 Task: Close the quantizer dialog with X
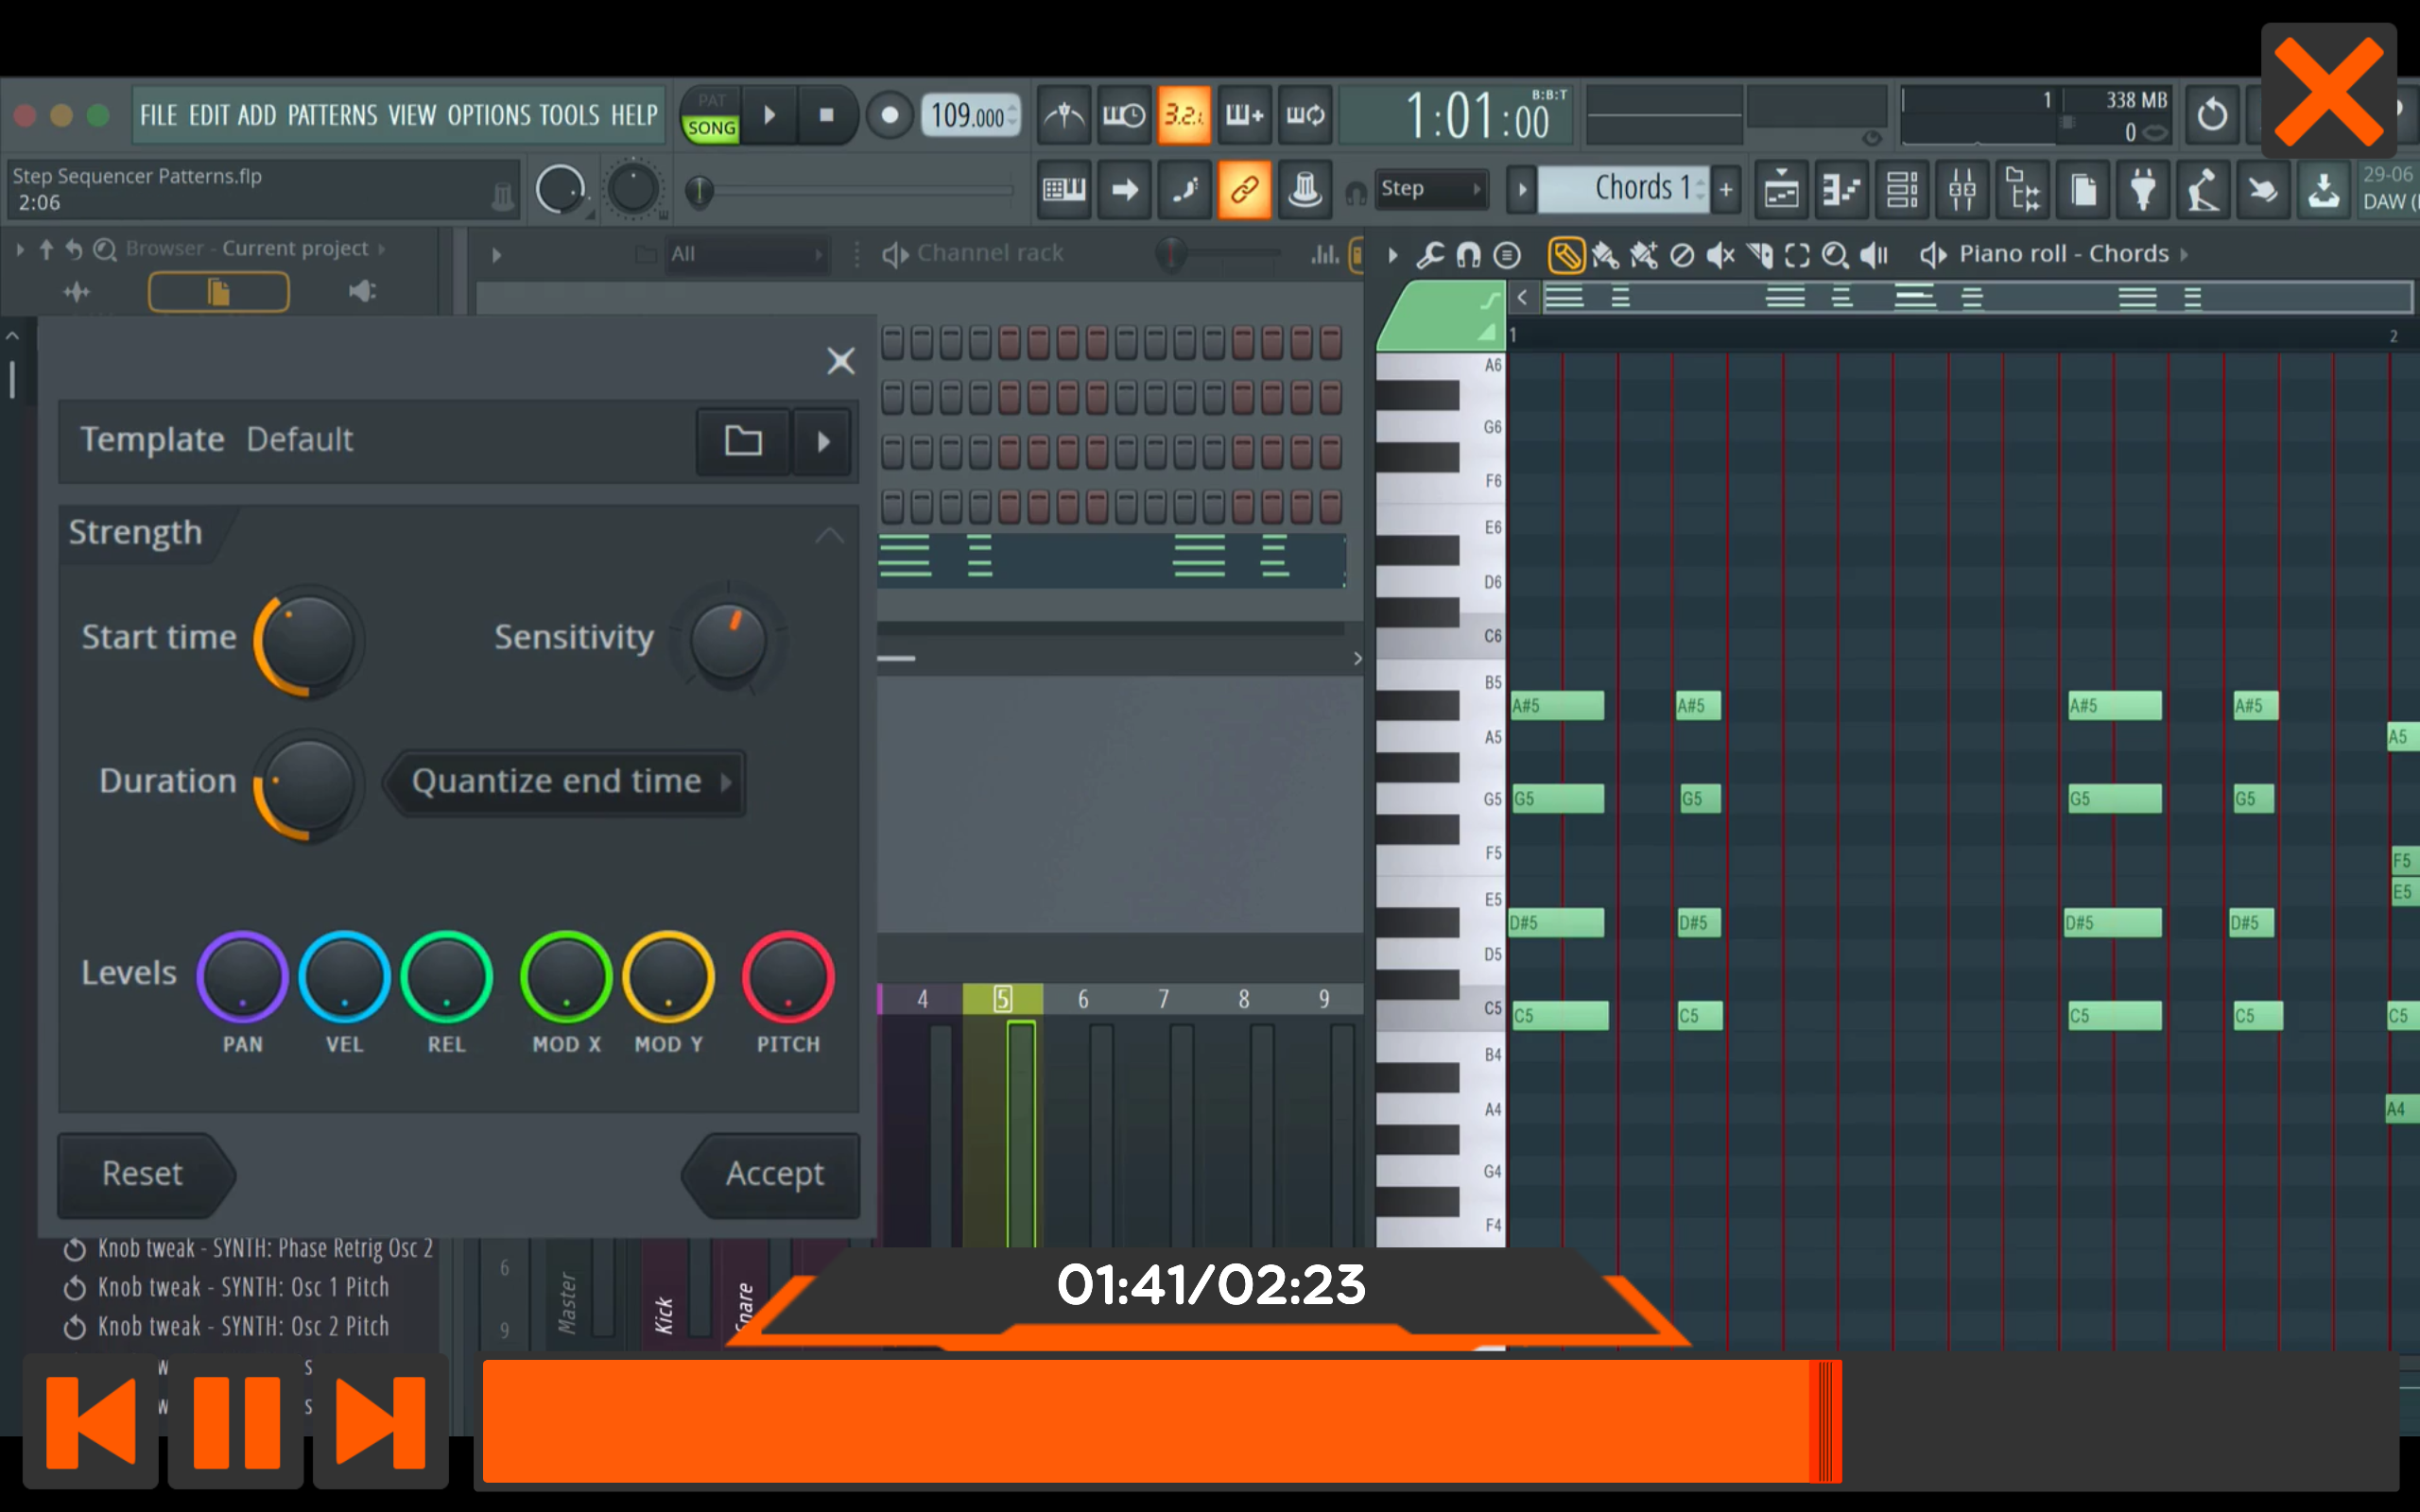[x=840, y=360]
